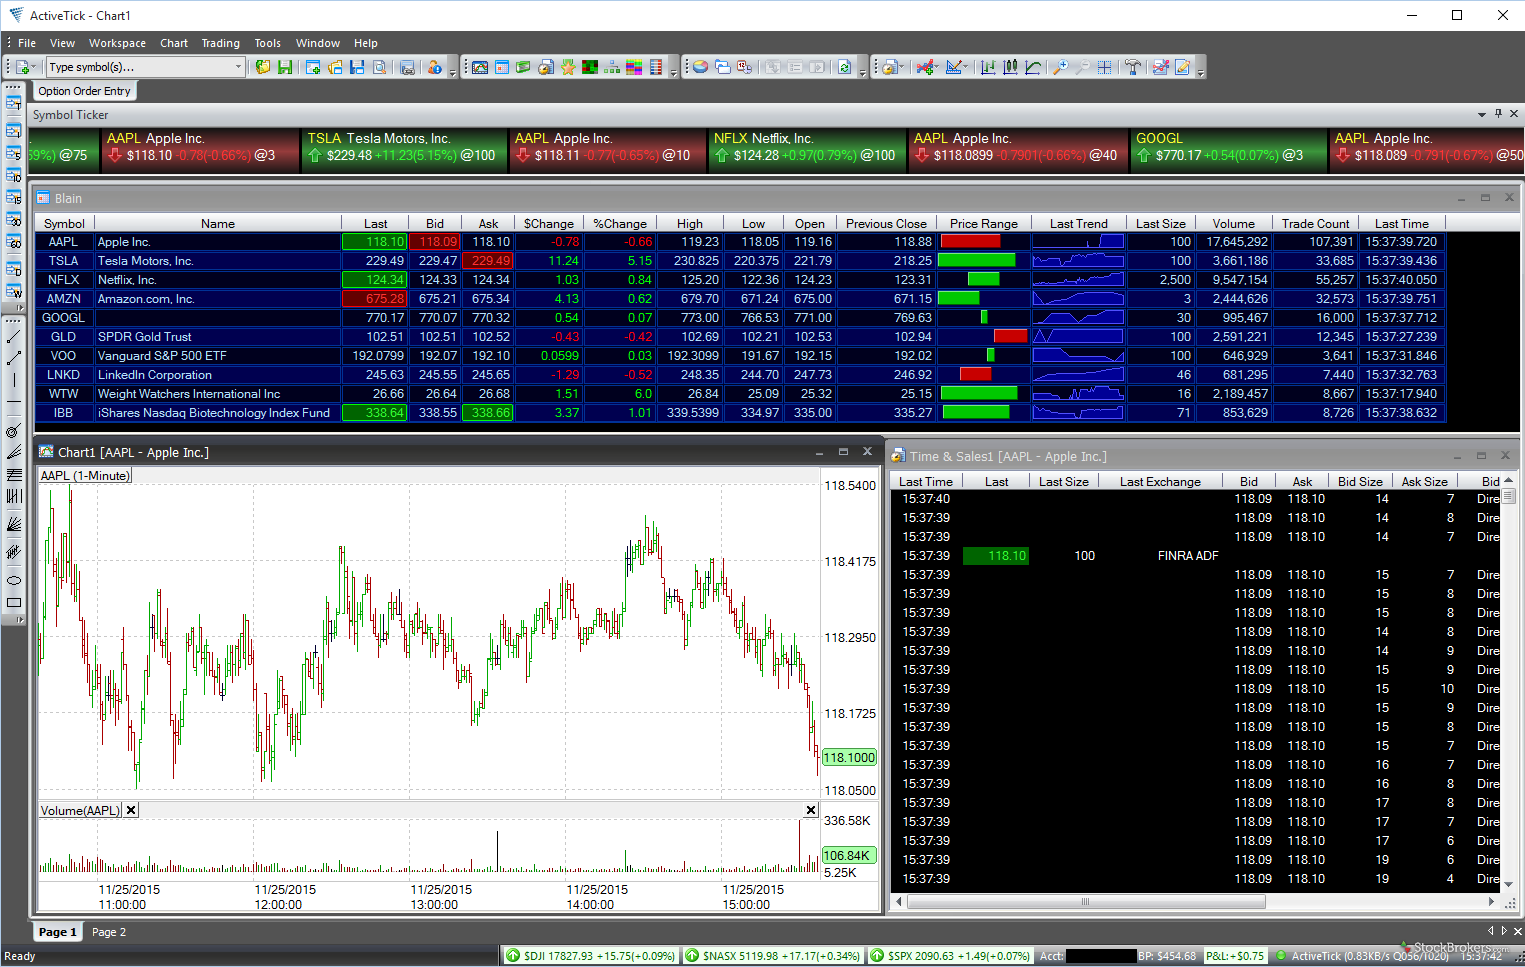Open the Workspace menu
The image size is (1525, 967).
tap(117, 43)
